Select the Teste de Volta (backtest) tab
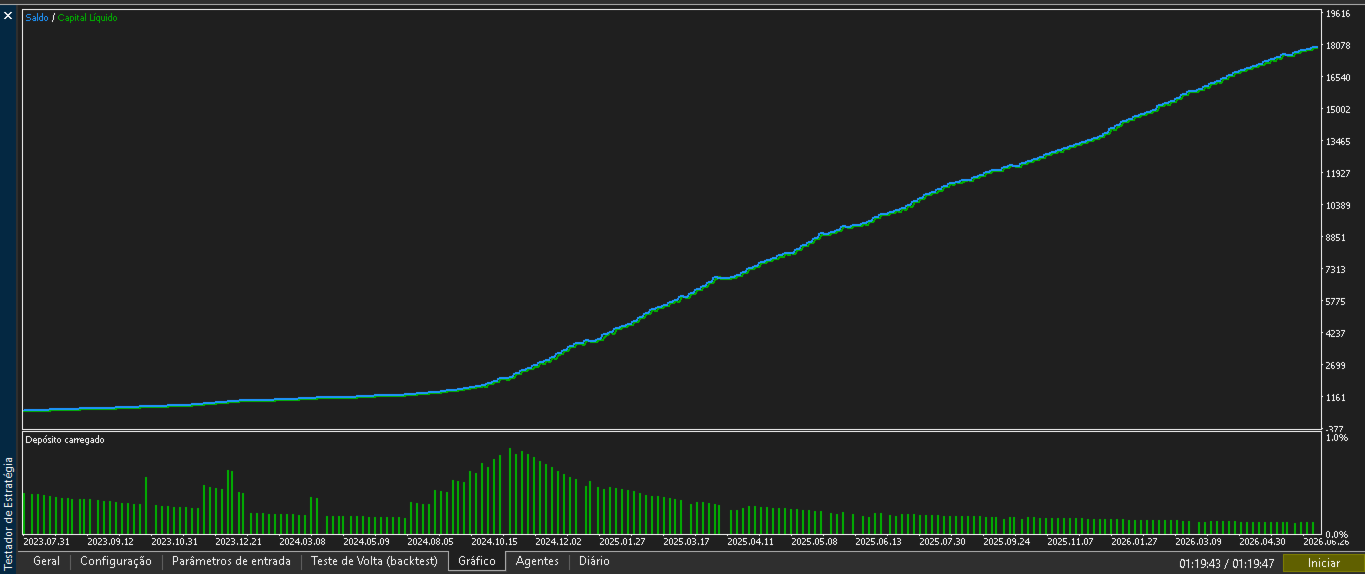Image resolution: width=1365 pixels, height=574 pixels. coord(374,561)
